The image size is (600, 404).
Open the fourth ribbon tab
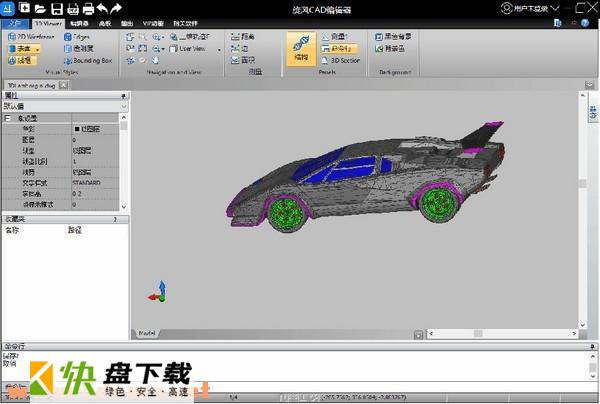tap(105, 24)
